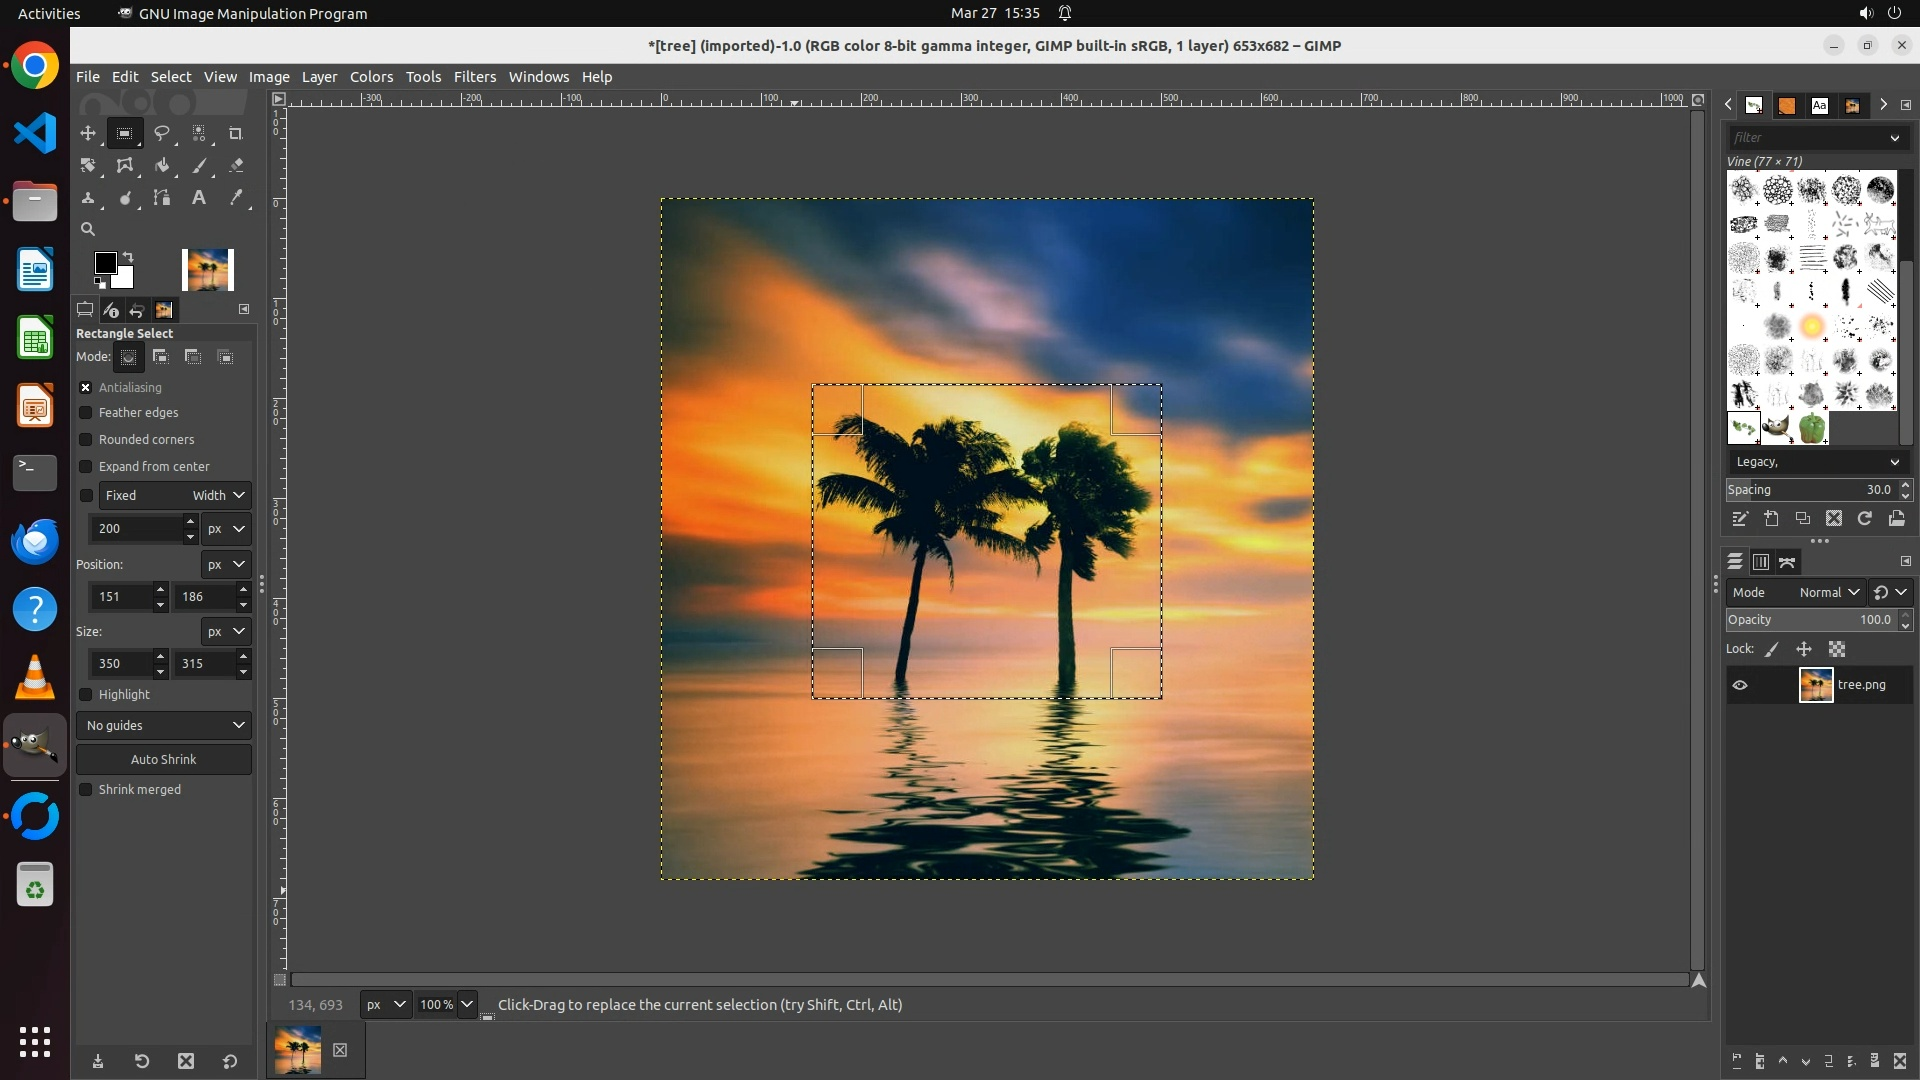Viewport: 1920px width, 1080px height.
Task: Open the zoom level 100% dropdown
Action: [x=466, y=1005]
